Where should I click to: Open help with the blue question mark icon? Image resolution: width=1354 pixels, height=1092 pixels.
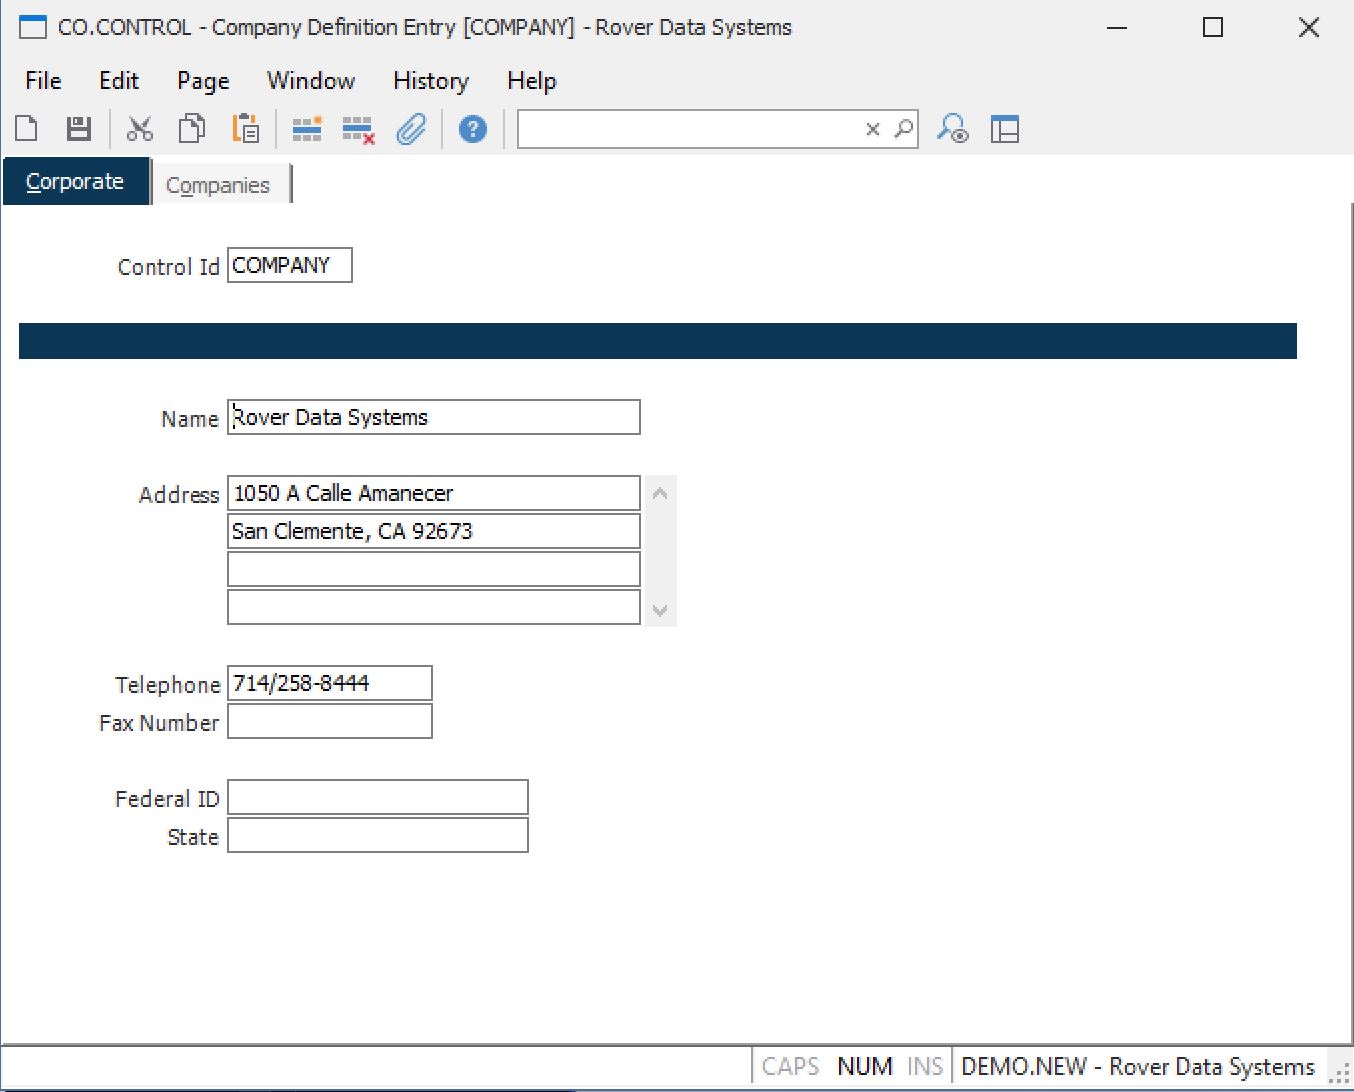(472, 129)
